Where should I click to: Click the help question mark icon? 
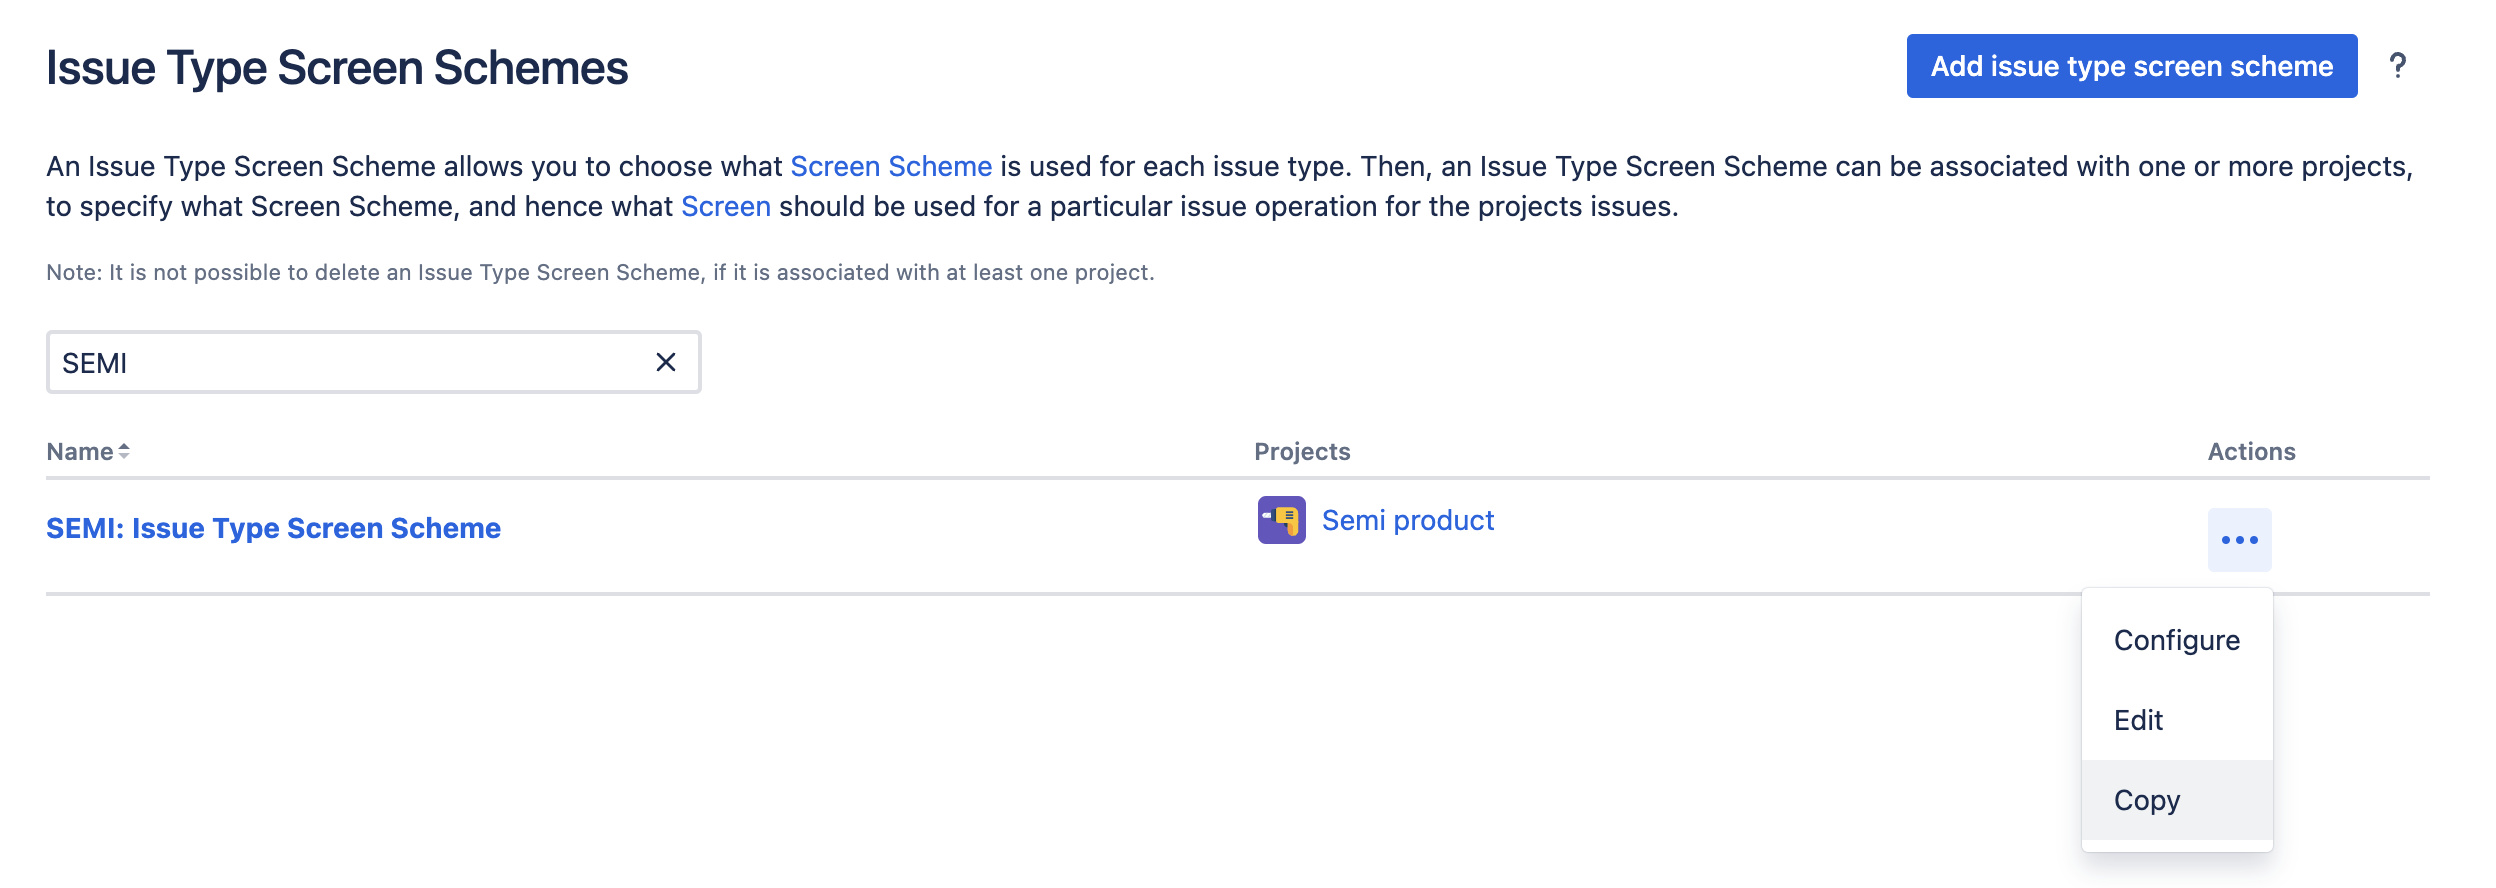[x=2397, y=66]
